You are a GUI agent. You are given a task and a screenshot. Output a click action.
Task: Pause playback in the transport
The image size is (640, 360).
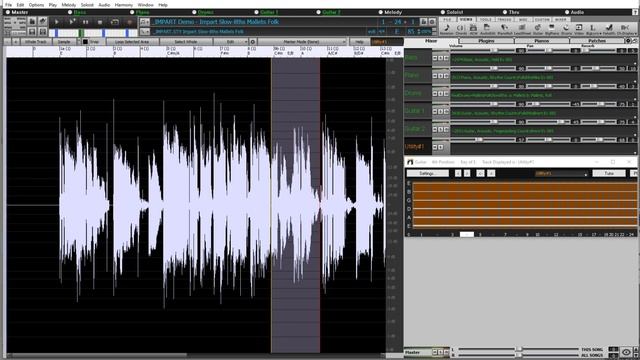pos(85,22)
